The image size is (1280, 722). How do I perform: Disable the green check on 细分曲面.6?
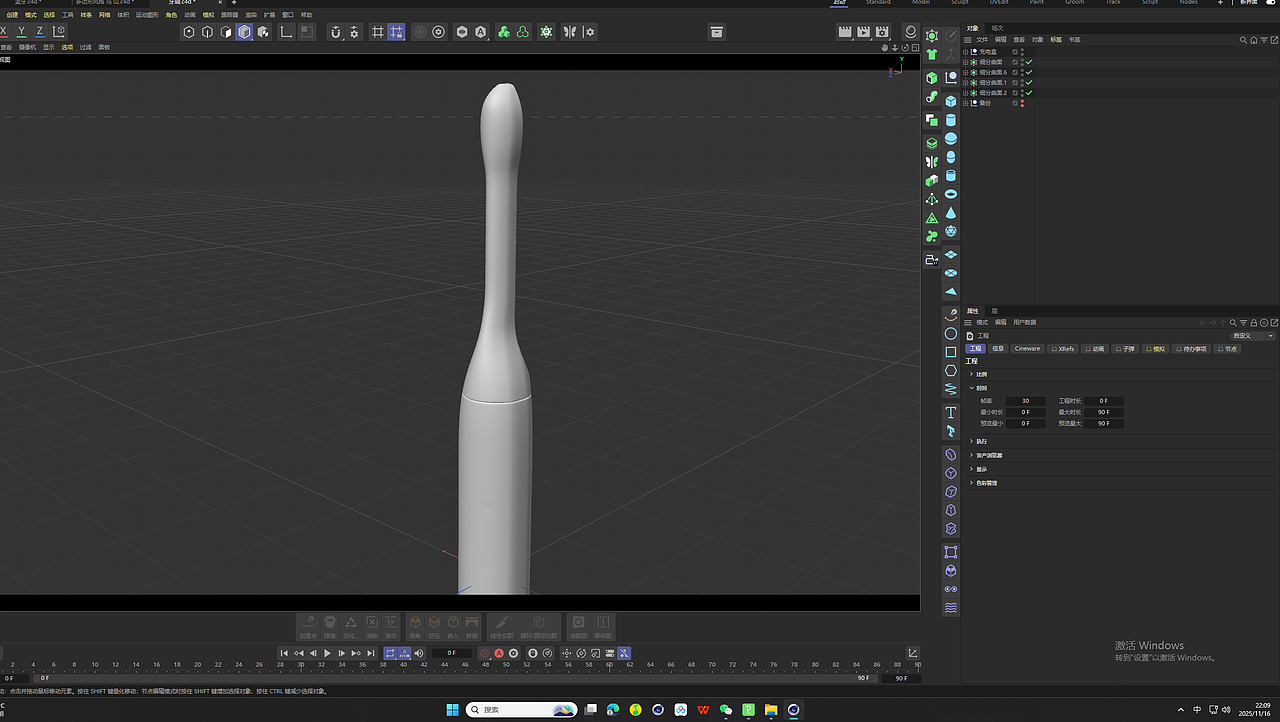point(1029,72)
